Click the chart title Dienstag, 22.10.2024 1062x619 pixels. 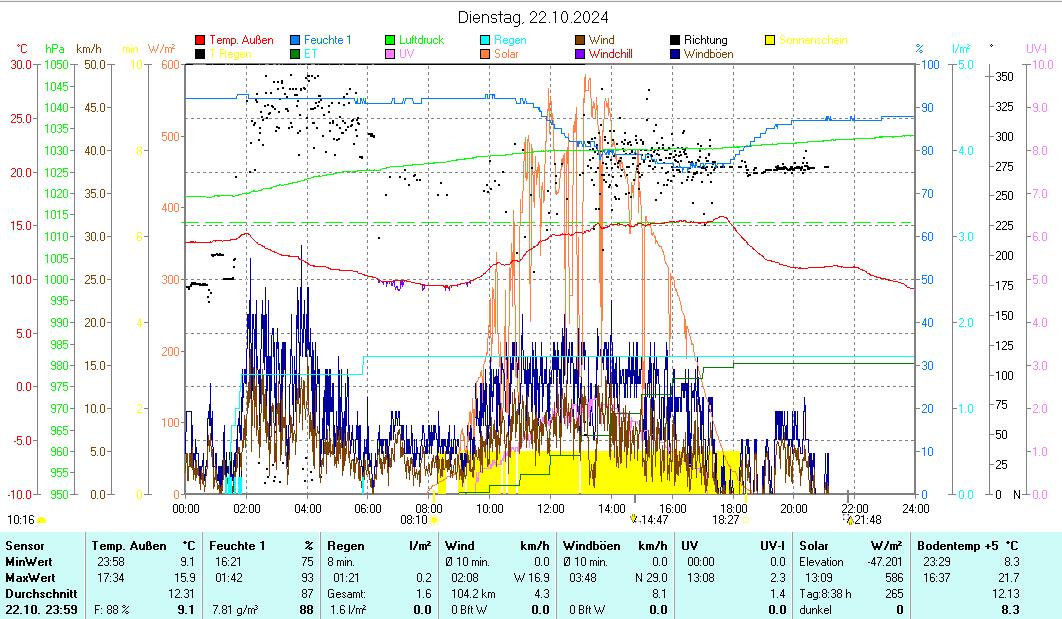click(533, 17)
